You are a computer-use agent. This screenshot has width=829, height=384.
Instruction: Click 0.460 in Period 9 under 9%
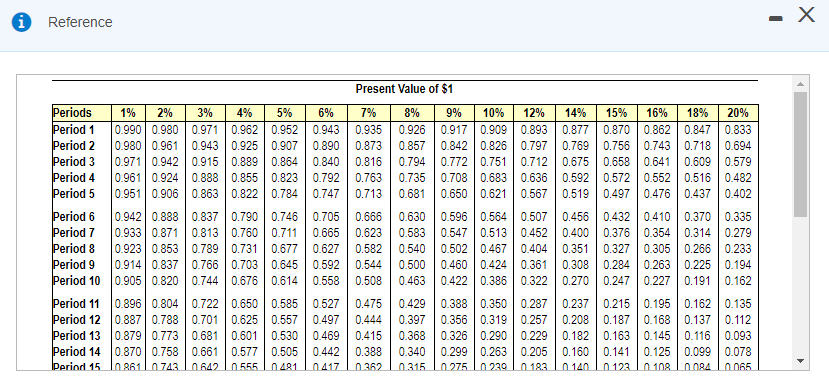454,265
